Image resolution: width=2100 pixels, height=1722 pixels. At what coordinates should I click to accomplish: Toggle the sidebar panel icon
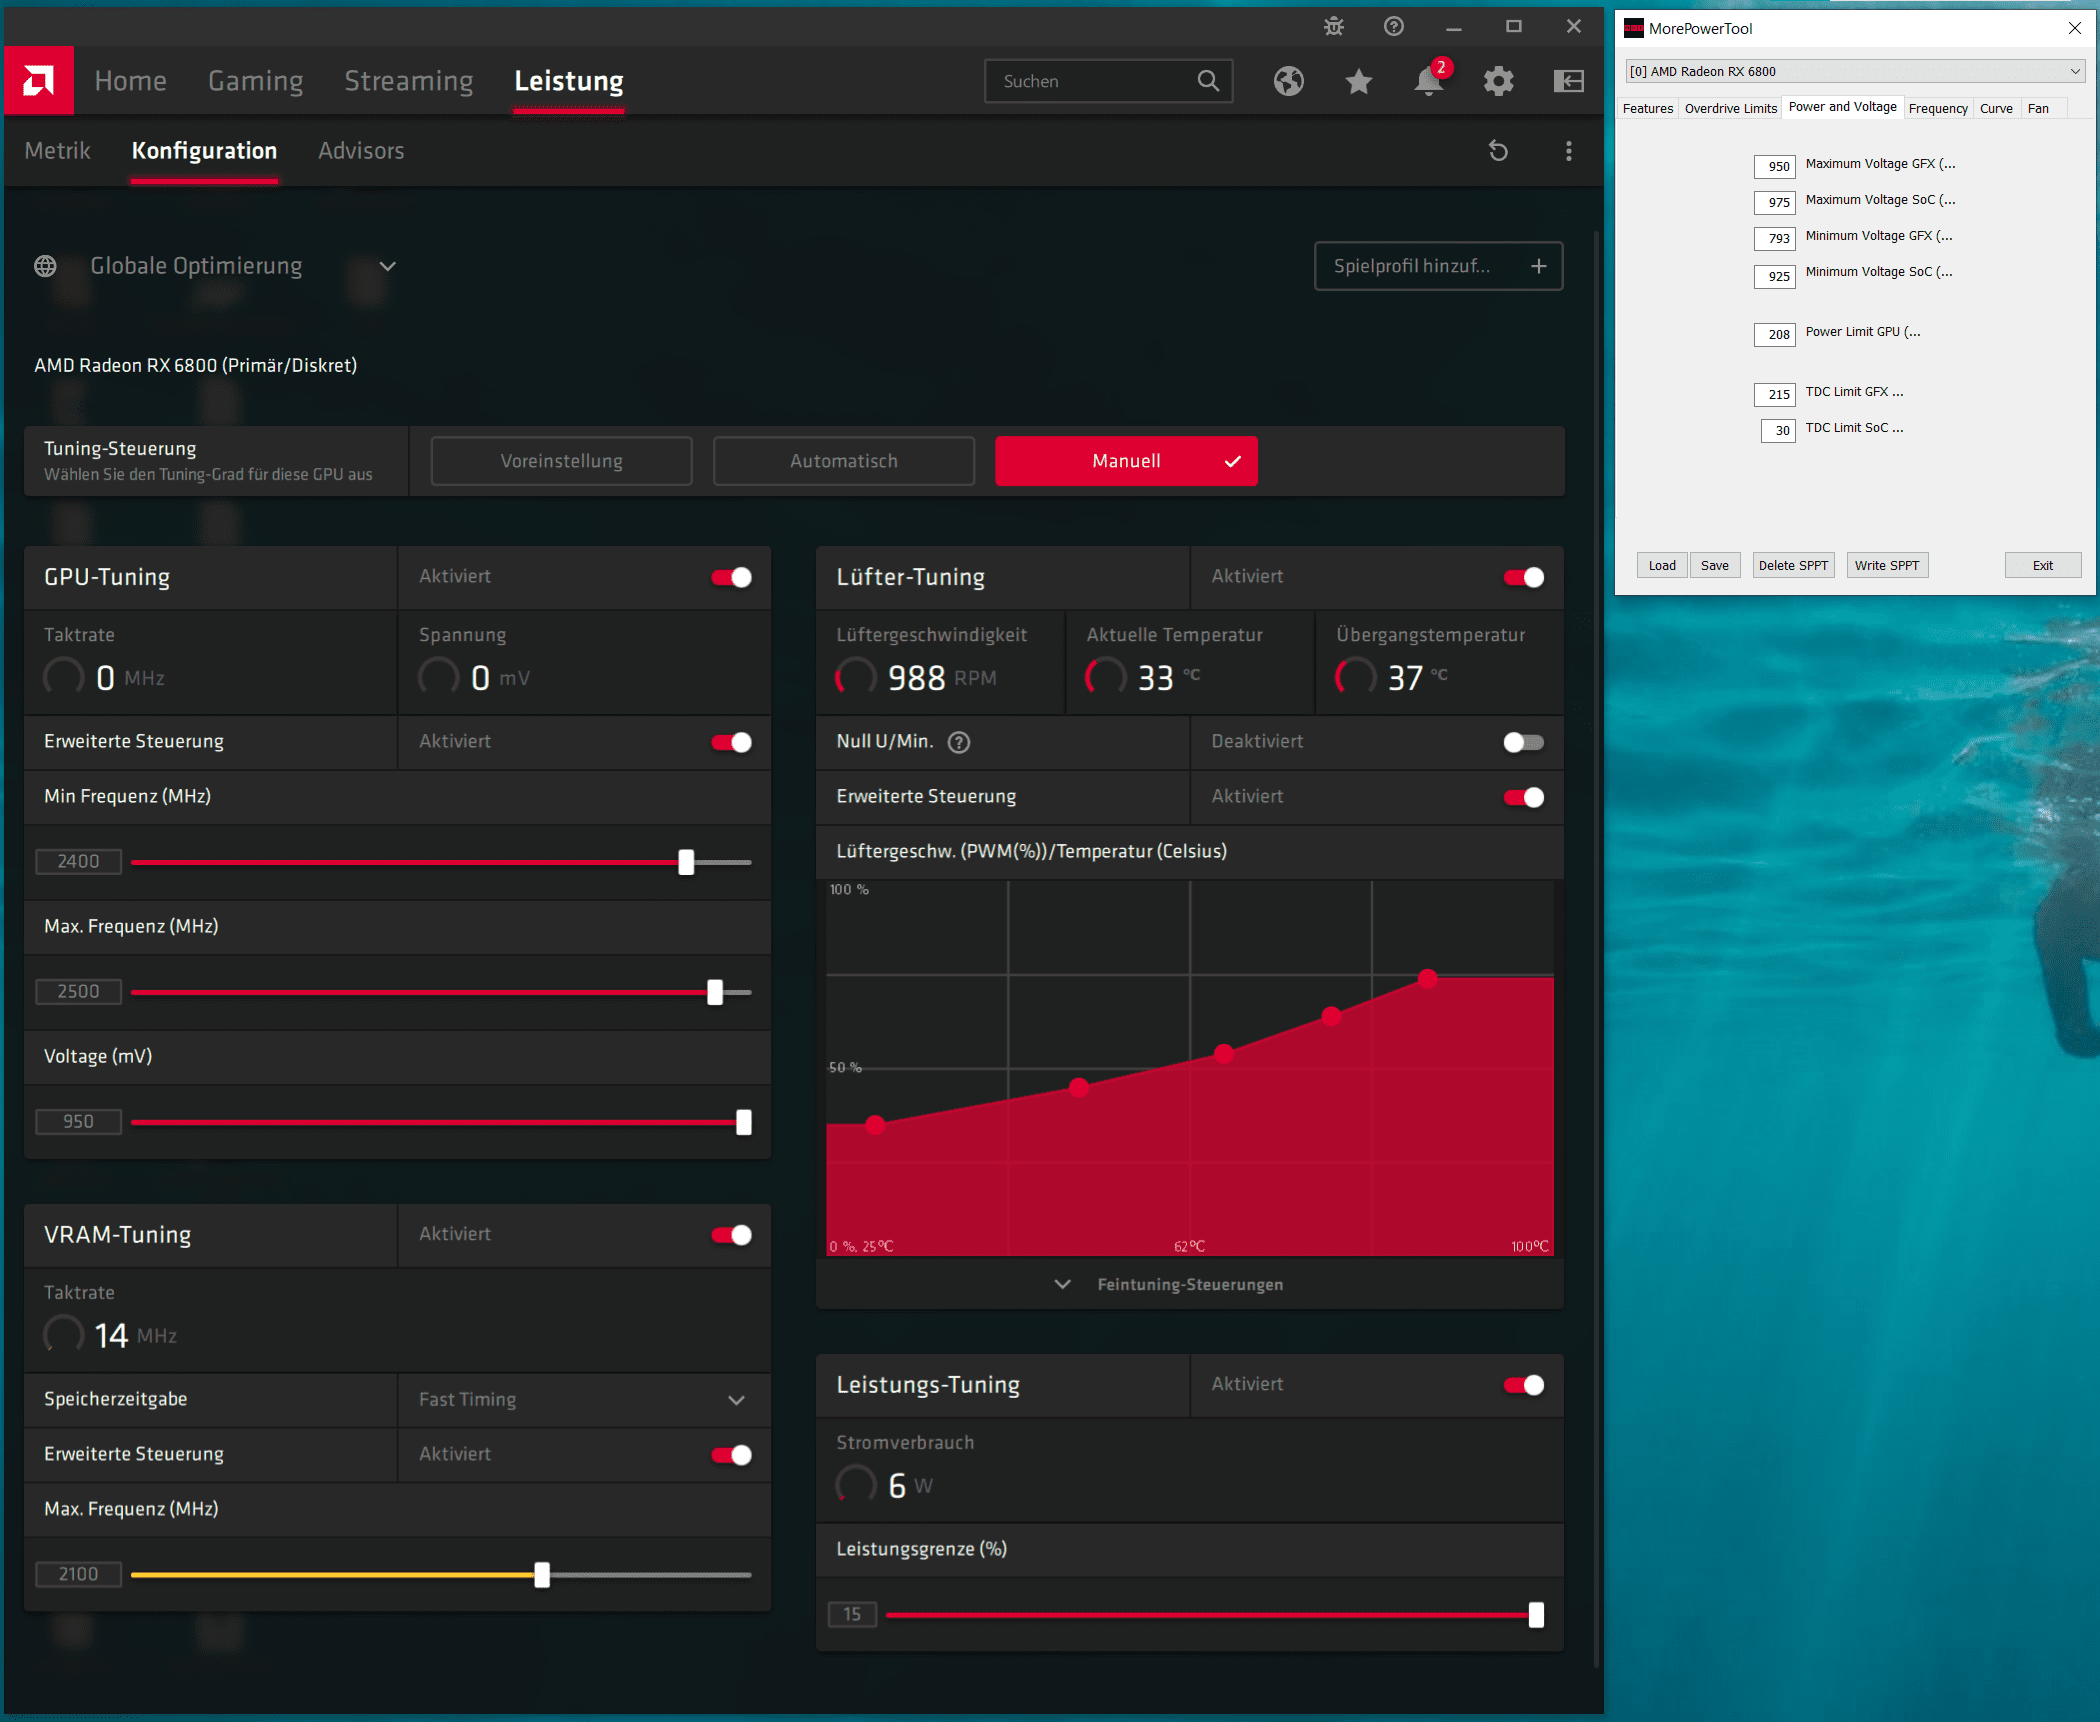(1569, 81)
